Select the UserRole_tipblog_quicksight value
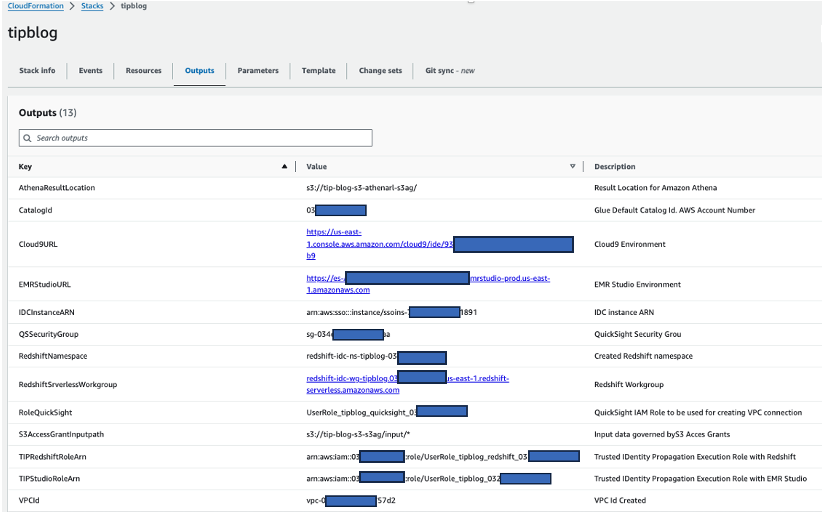822x512 pixels. click(x=387, y=412)
